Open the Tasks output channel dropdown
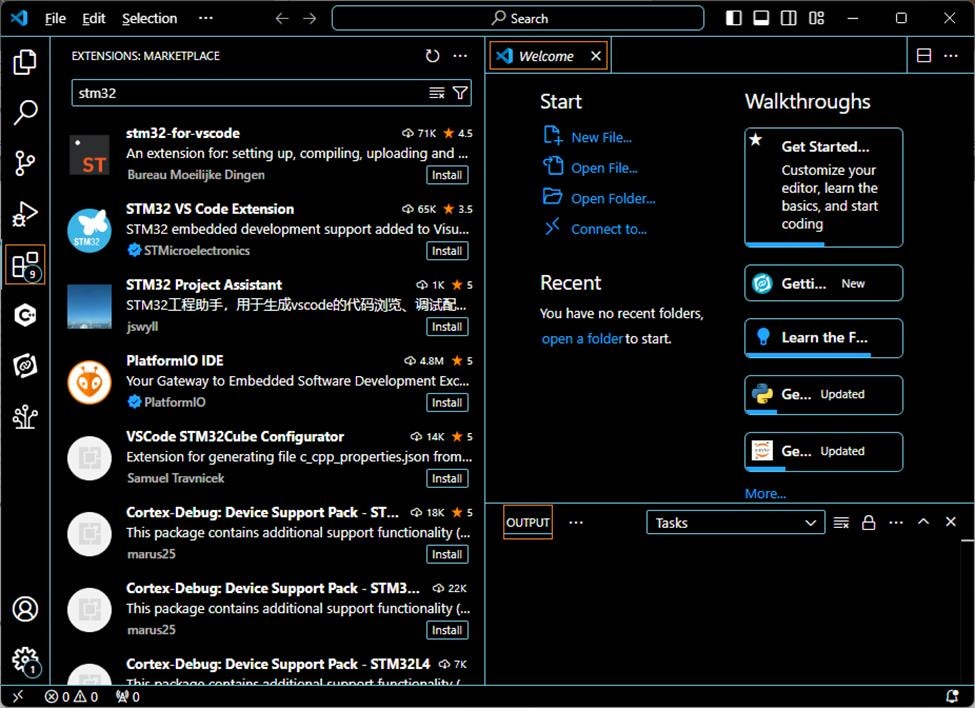 [736, 523]
